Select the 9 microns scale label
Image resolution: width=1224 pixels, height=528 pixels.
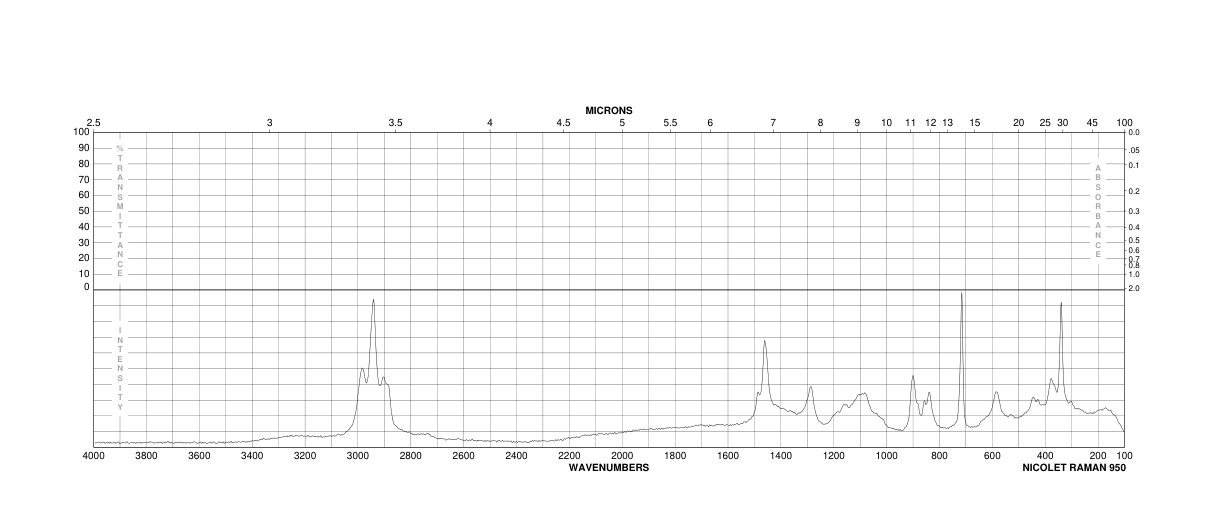pyautogui.click(x=857, y=122)
